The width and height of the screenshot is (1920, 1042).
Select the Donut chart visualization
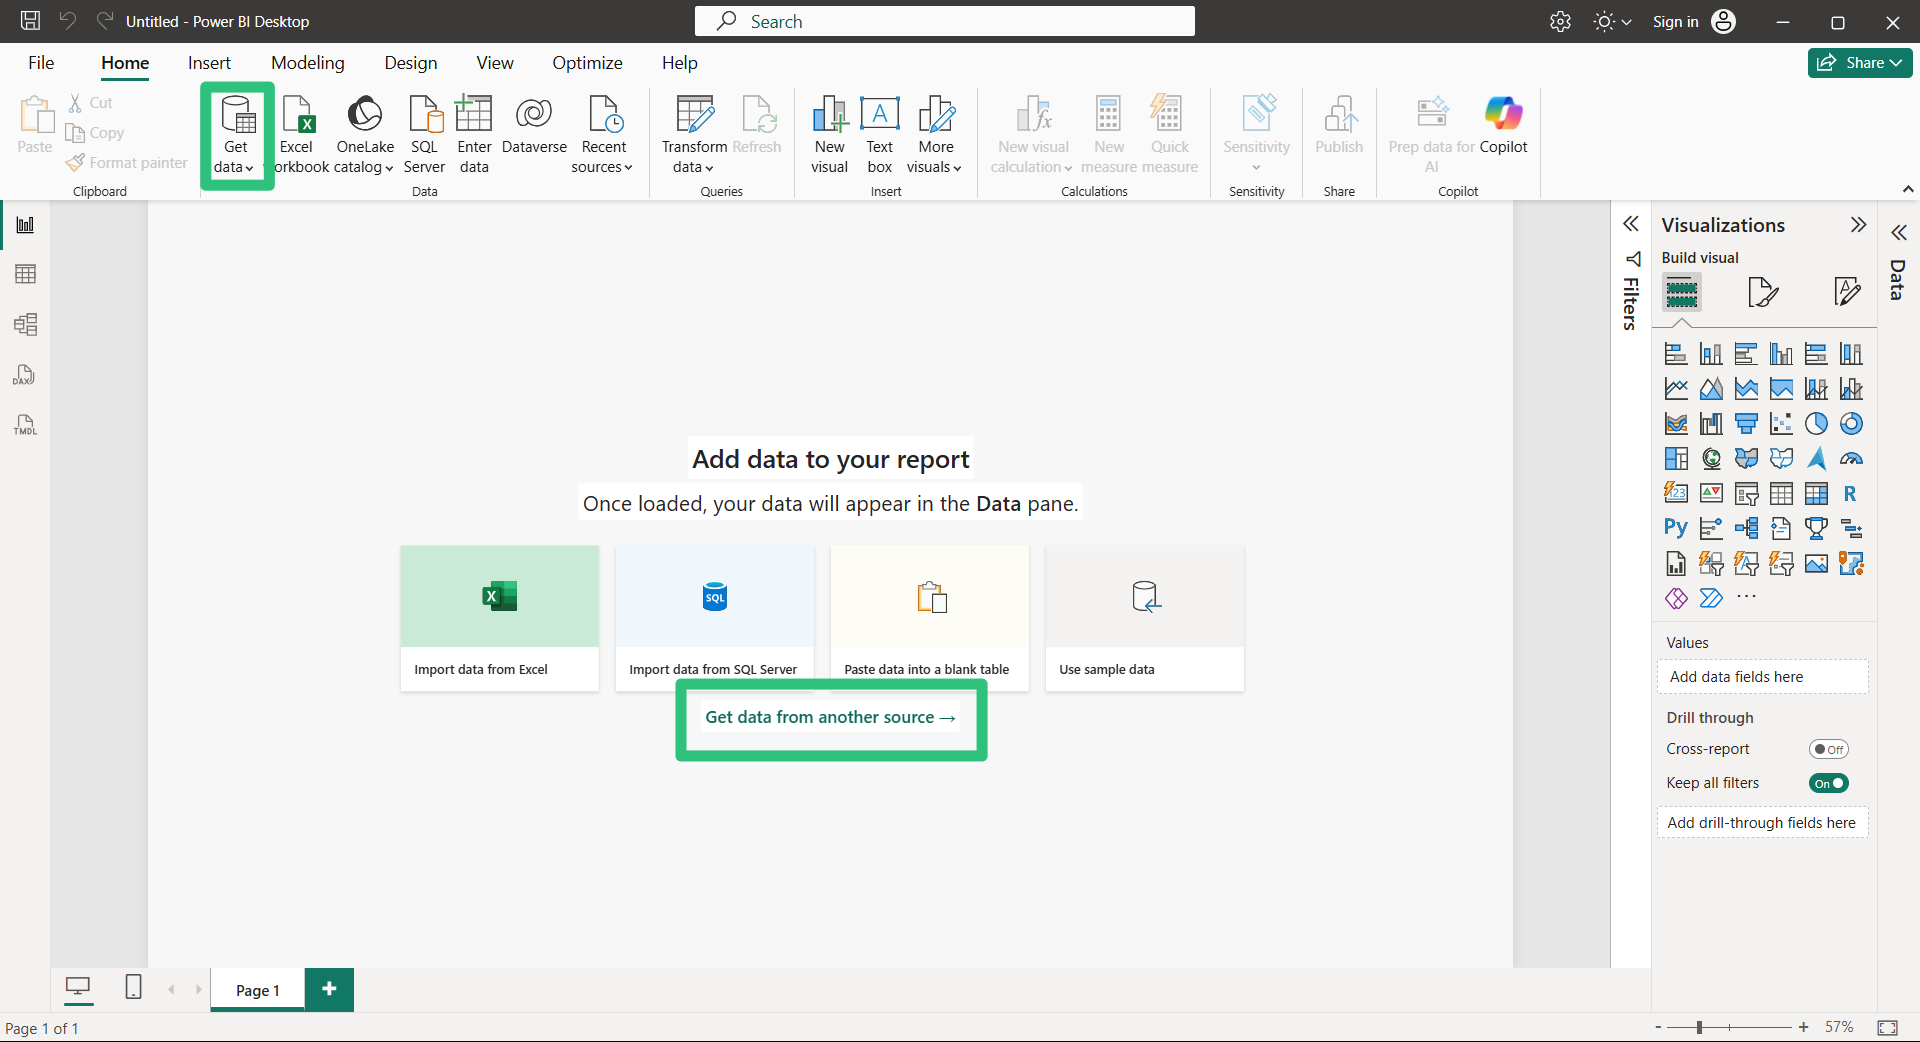point(1851,424)
